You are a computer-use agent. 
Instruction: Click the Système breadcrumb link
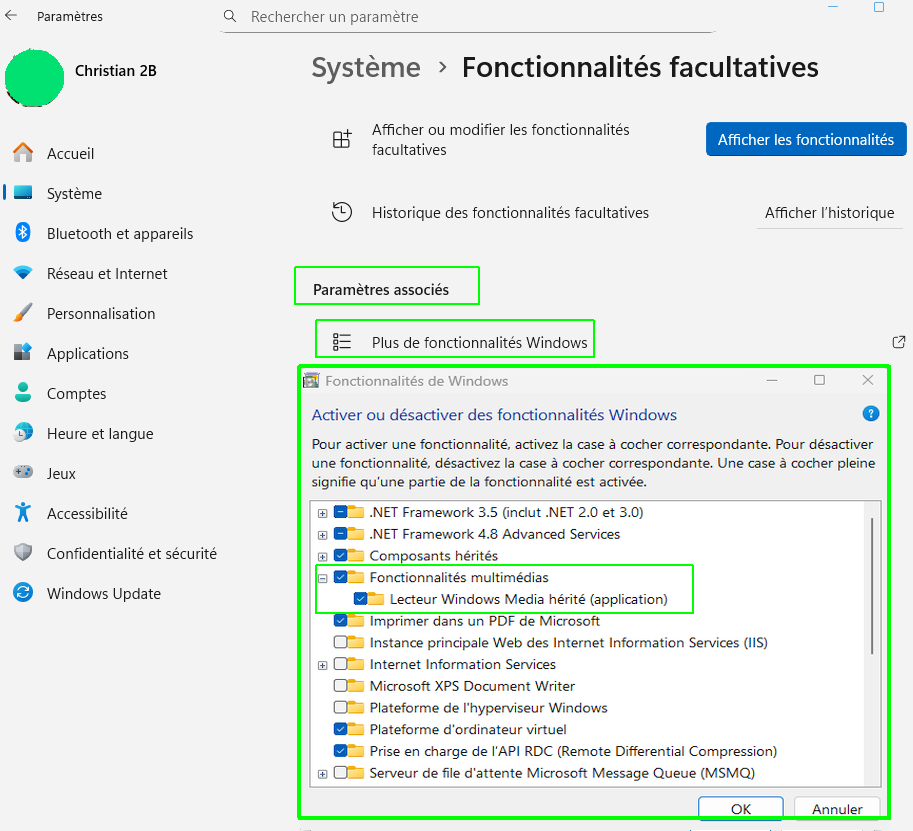point(366,67)
